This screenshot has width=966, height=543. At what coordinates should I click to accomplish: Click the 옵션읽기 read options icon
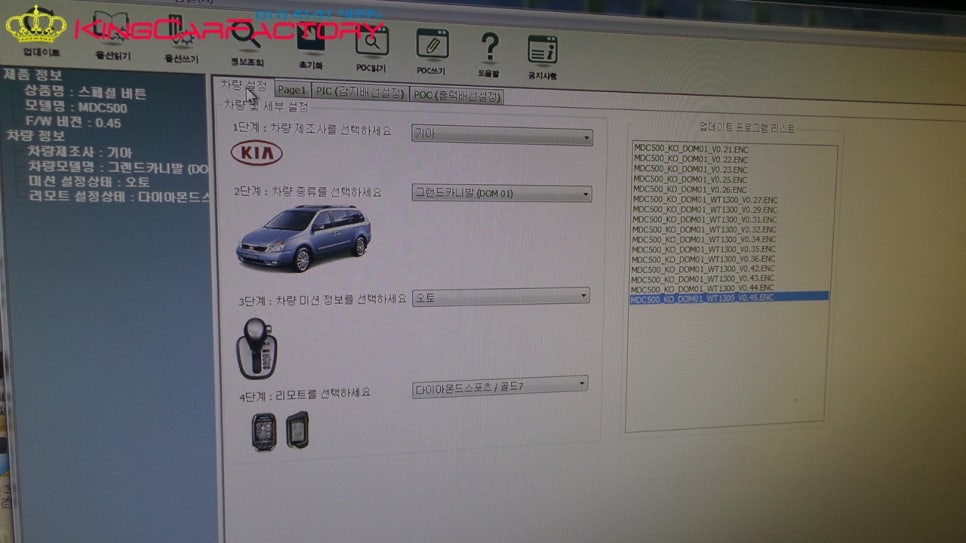tap(112, 36)
